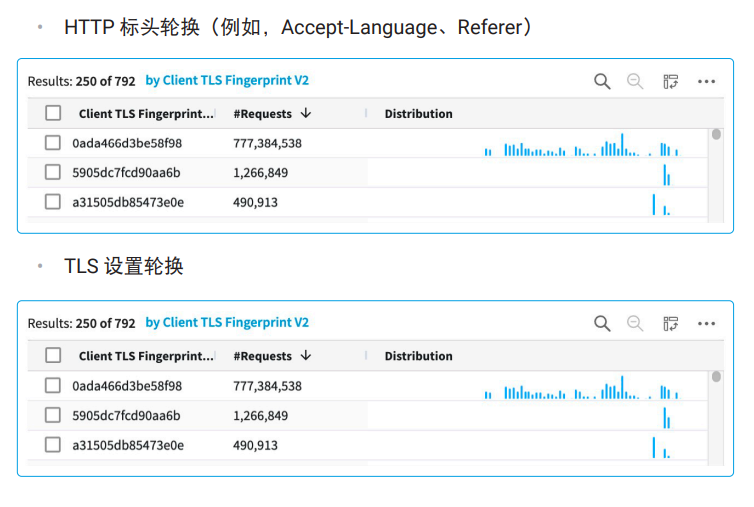Click the #Requests sort arrow in the bottom table
Image resolution: width=754 pixels, height=507 pixels.
306,355
